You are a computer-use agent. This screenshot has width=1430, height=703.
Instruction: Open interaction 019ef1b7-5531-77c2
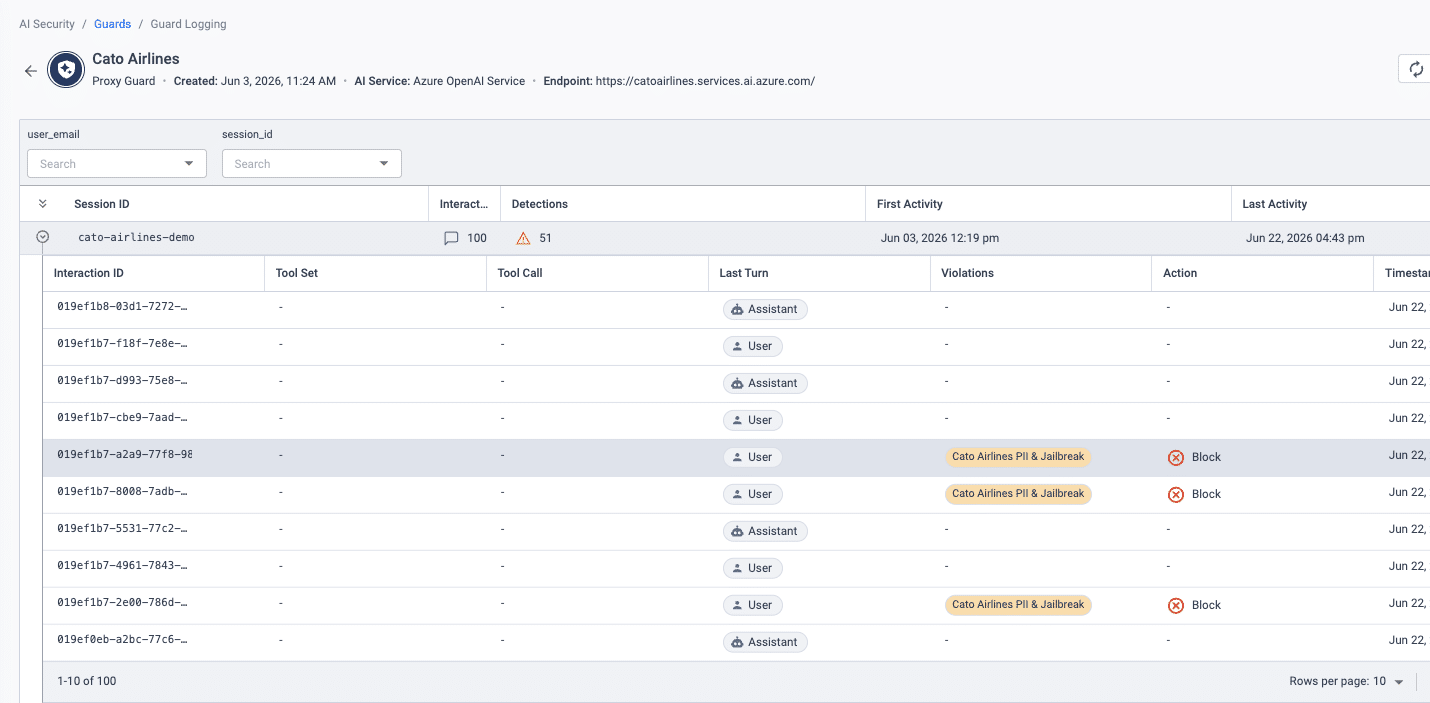pos(123,530)
